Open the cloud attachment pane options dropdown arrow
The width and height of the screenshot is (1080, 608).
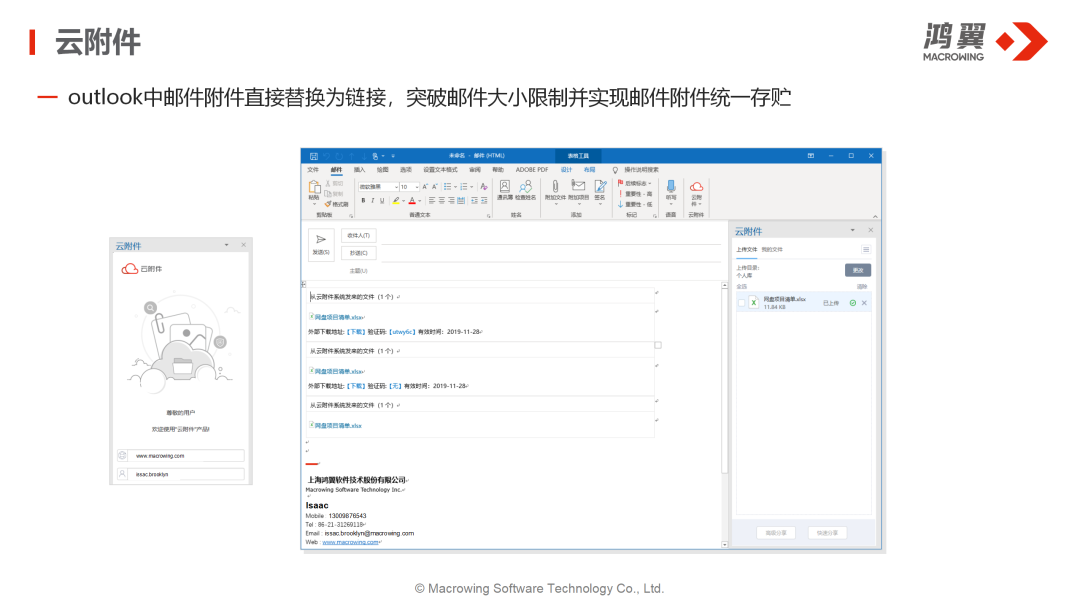(x=853, y=230)
